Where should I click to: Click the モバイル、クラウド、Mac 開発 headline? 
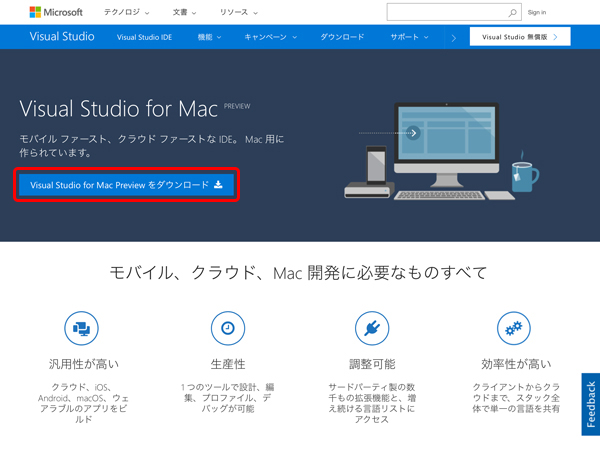(x=298, y=272)
